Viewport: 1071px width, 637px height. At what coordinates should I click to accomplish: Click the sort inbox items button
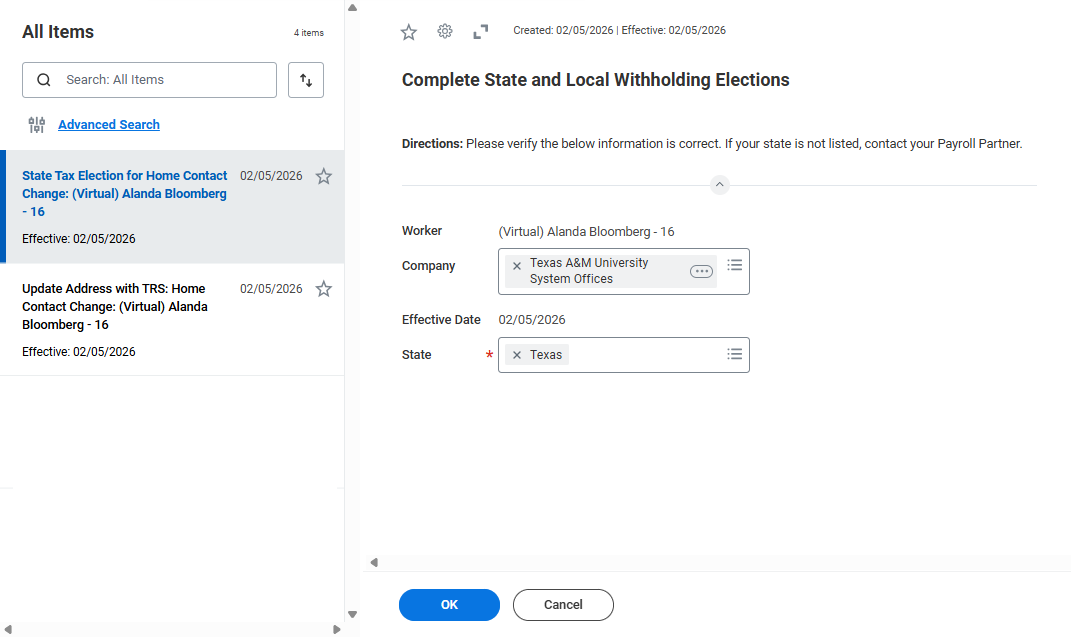pyautogui.click(x=306, y=80)
